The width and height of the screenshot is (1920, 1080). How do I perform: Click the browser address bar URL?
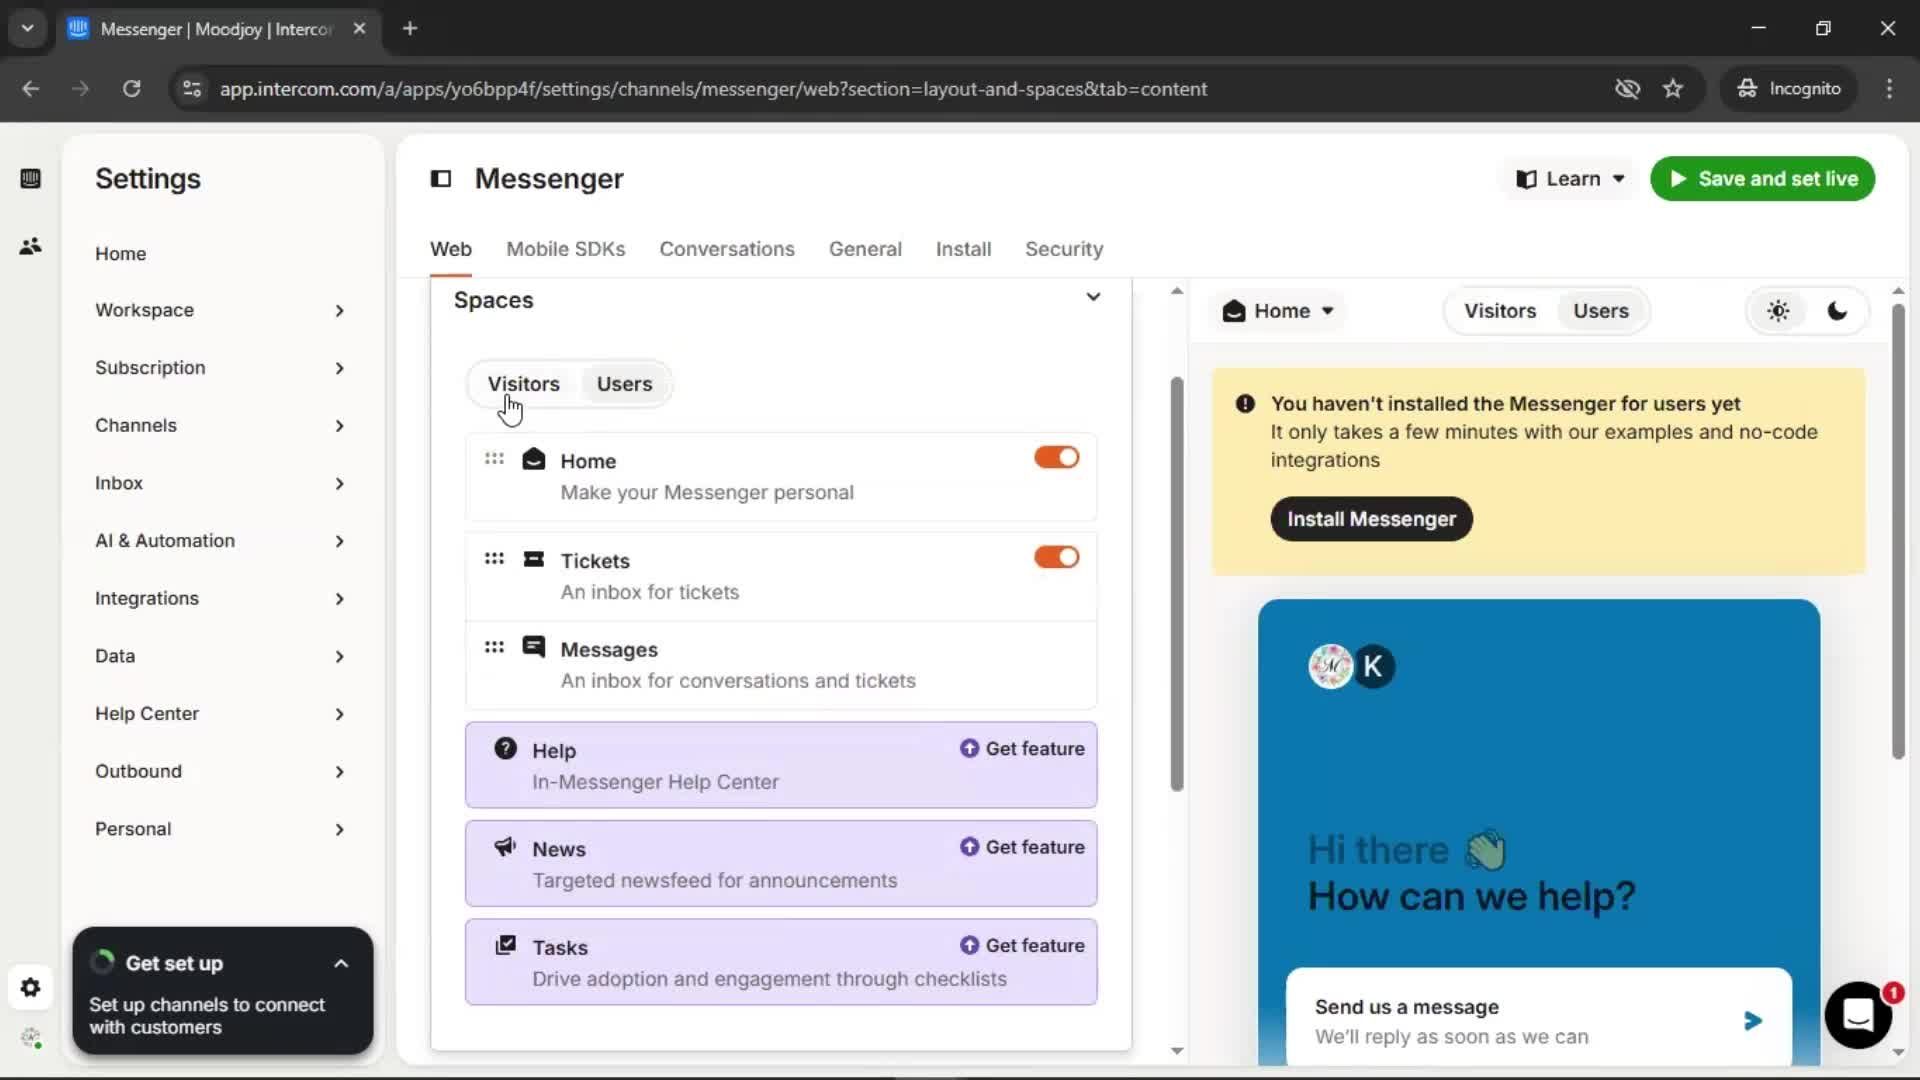[713, 89]
